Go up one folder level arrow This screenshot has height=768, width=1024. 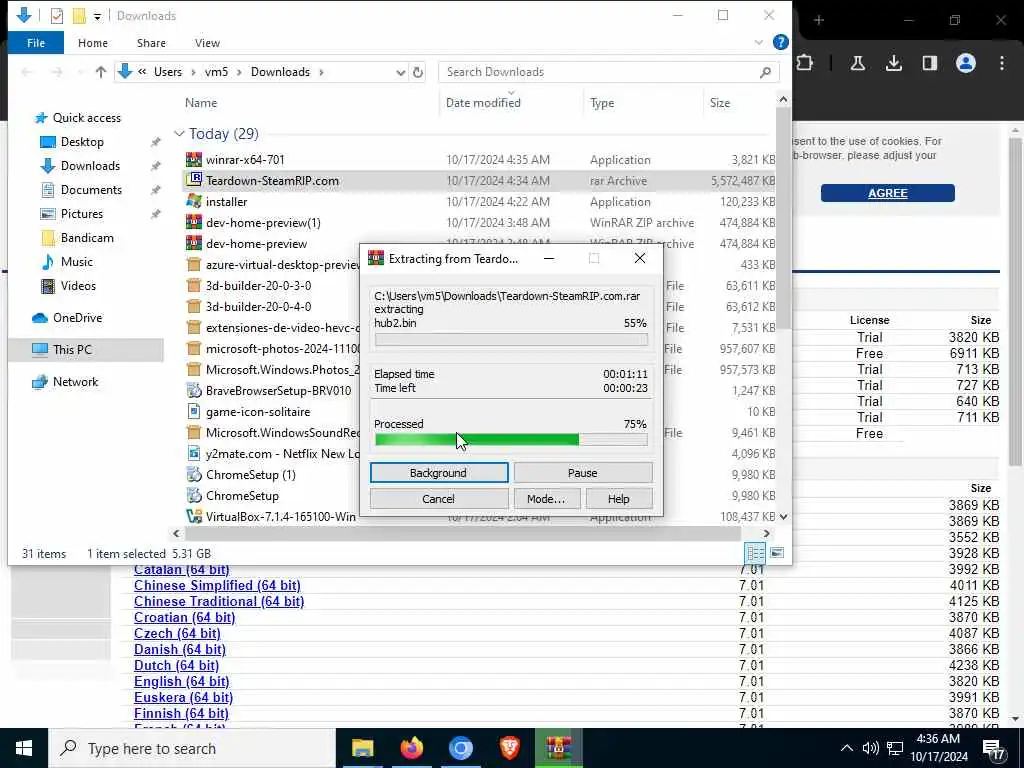[x=101, y=72]
